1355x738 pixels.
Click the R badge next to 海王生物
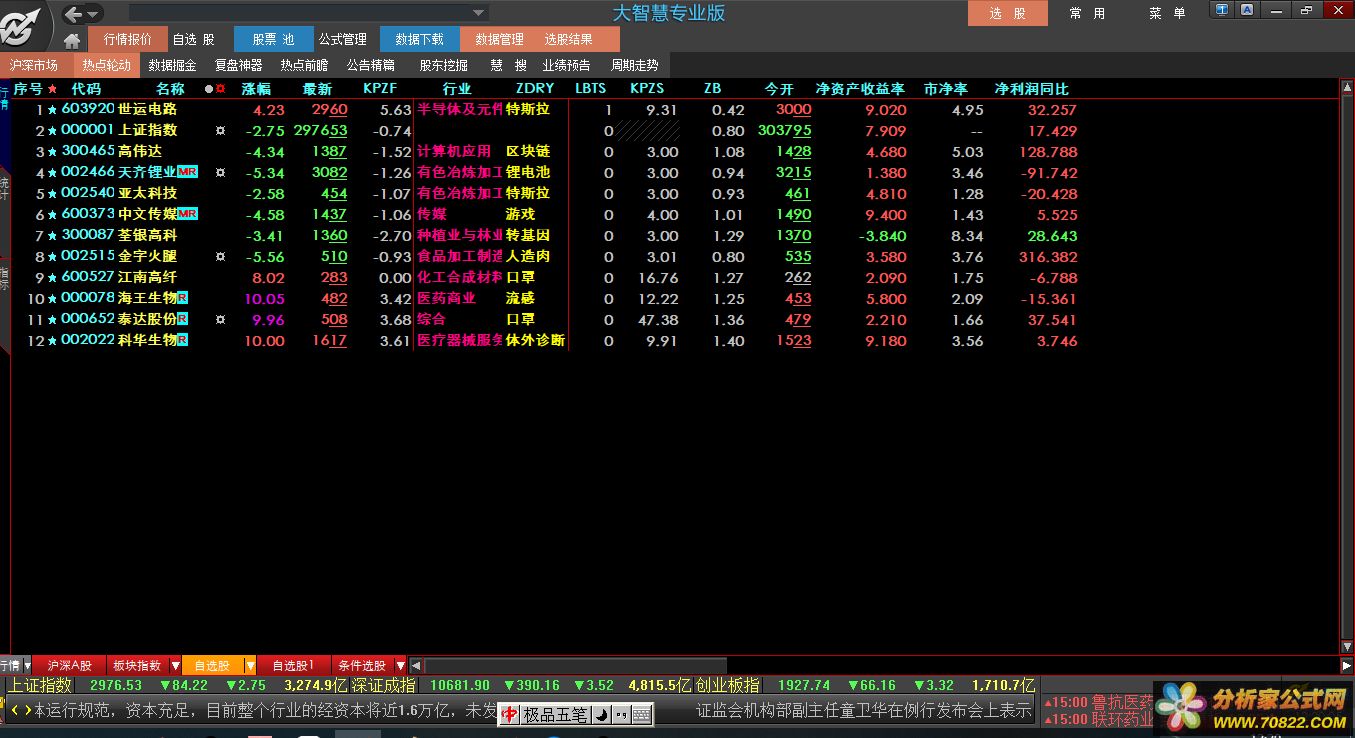(x=183, y=298)
